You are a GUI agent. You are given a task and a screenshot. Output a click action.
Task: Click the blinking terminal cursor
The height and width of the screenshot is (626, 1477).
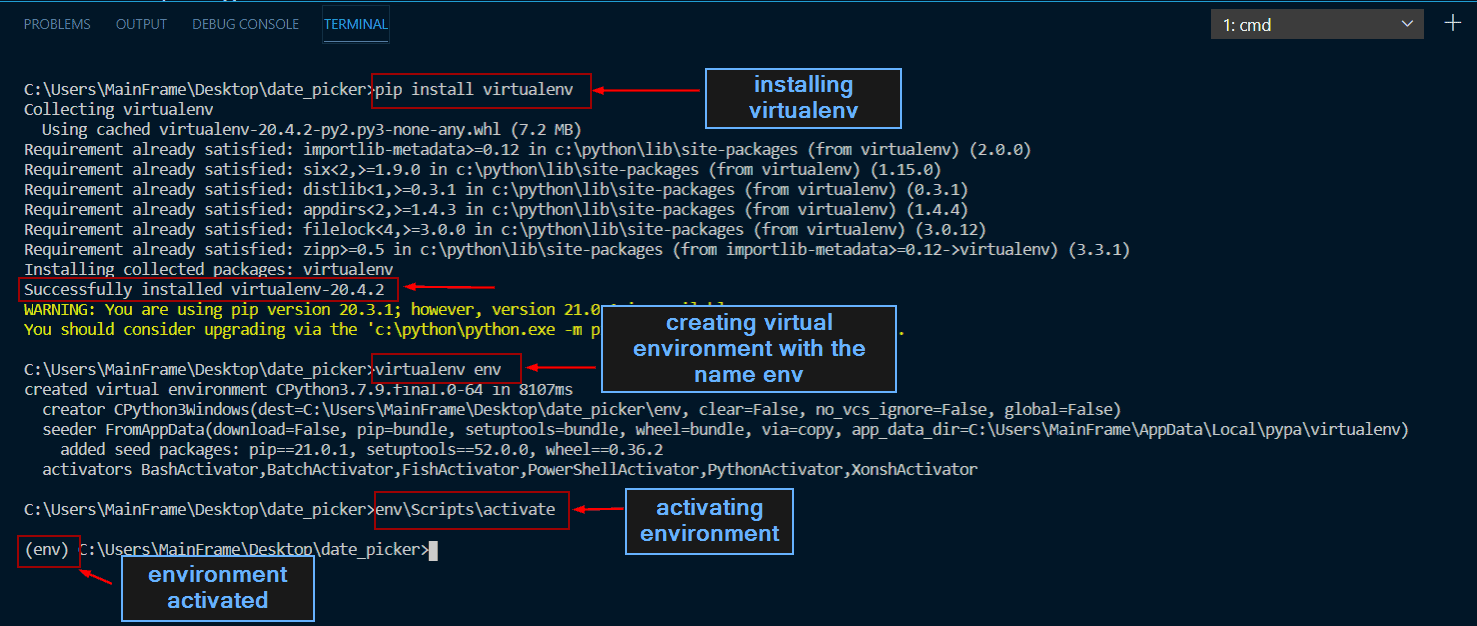tap(432, 550)
